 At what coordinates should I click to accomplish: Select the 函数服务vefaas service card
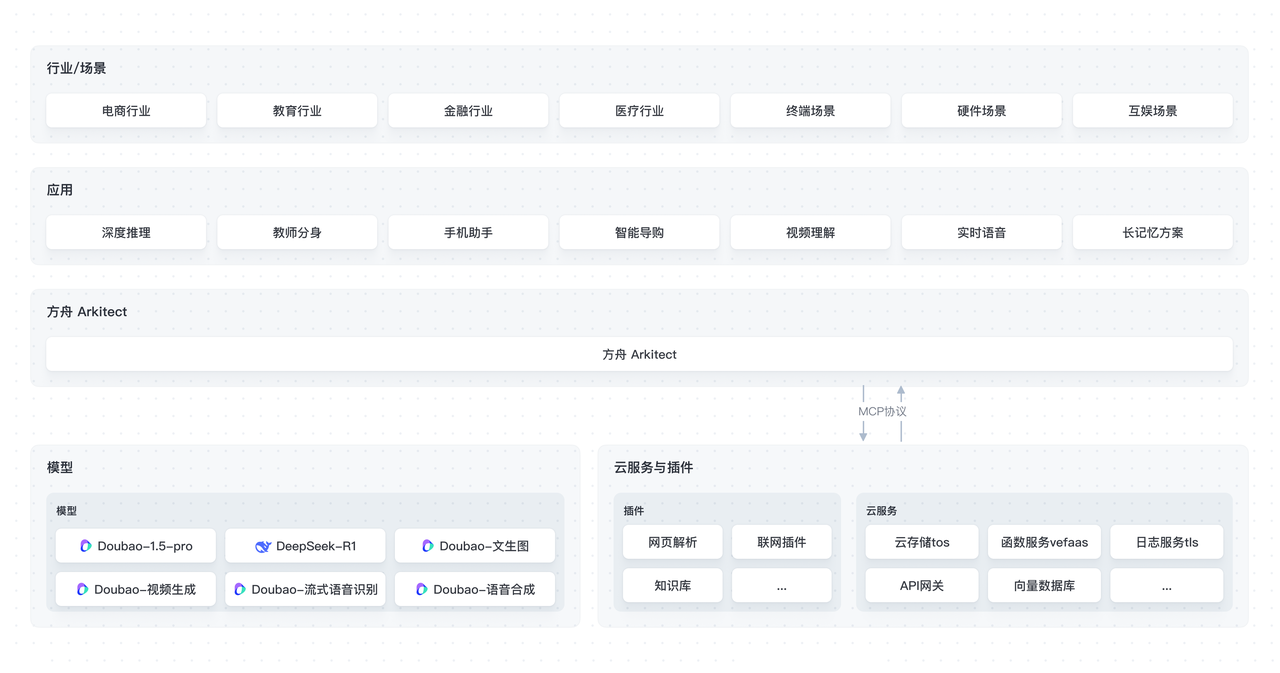point(1044,542)
